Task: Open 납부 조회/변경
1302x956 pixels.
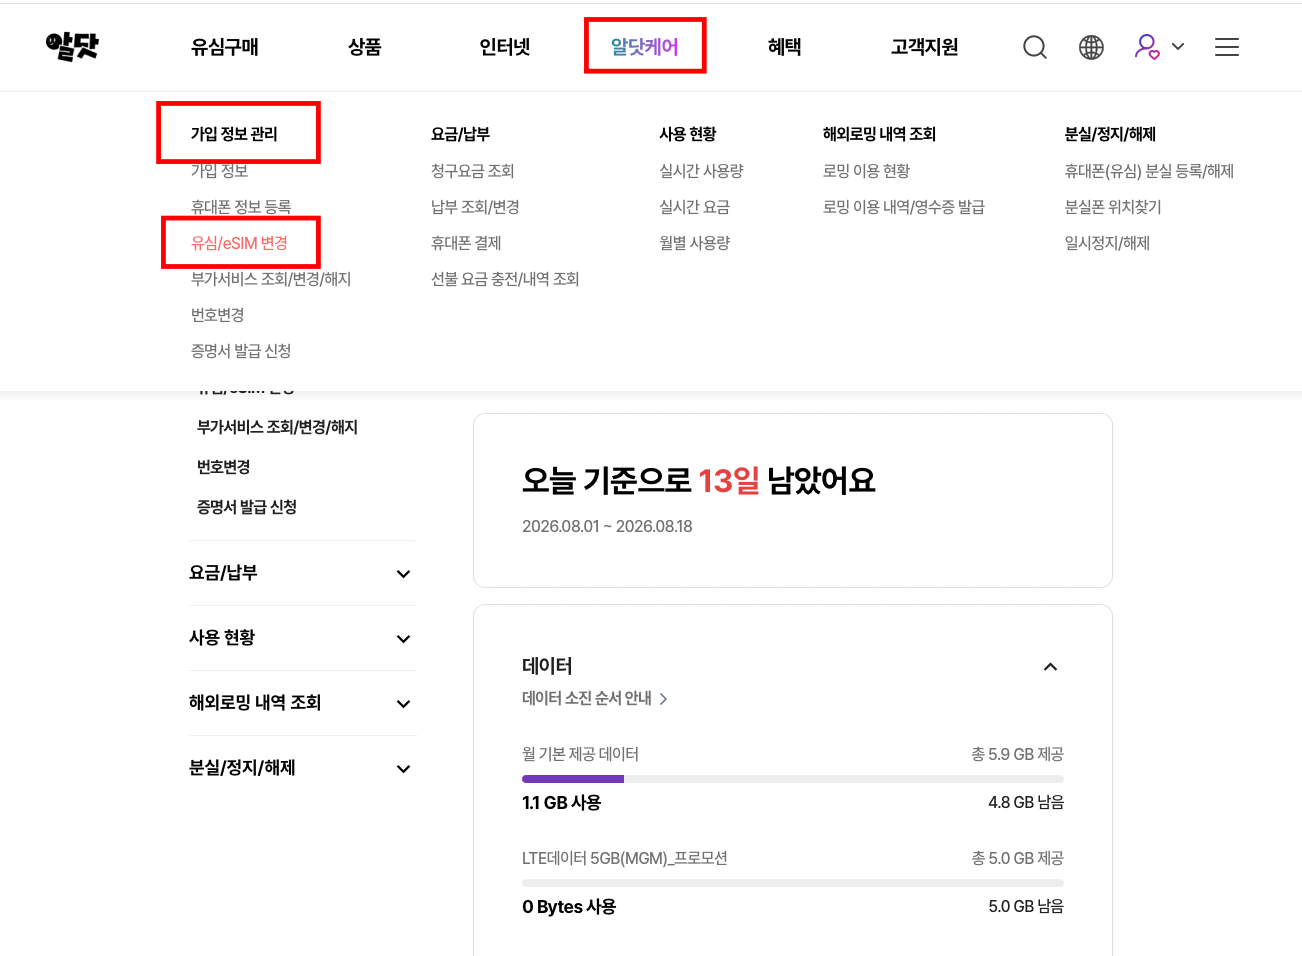Action: click(x=475, y=207)
